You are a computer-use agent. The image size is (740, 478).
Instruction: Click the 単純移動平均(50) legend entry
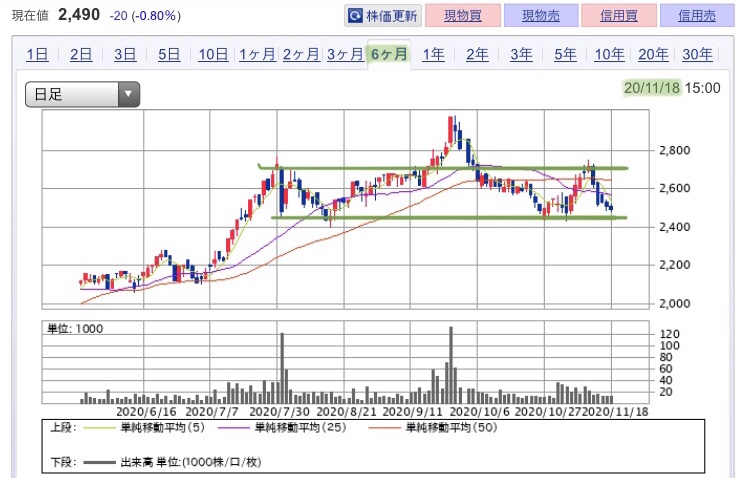coord(452,428)
